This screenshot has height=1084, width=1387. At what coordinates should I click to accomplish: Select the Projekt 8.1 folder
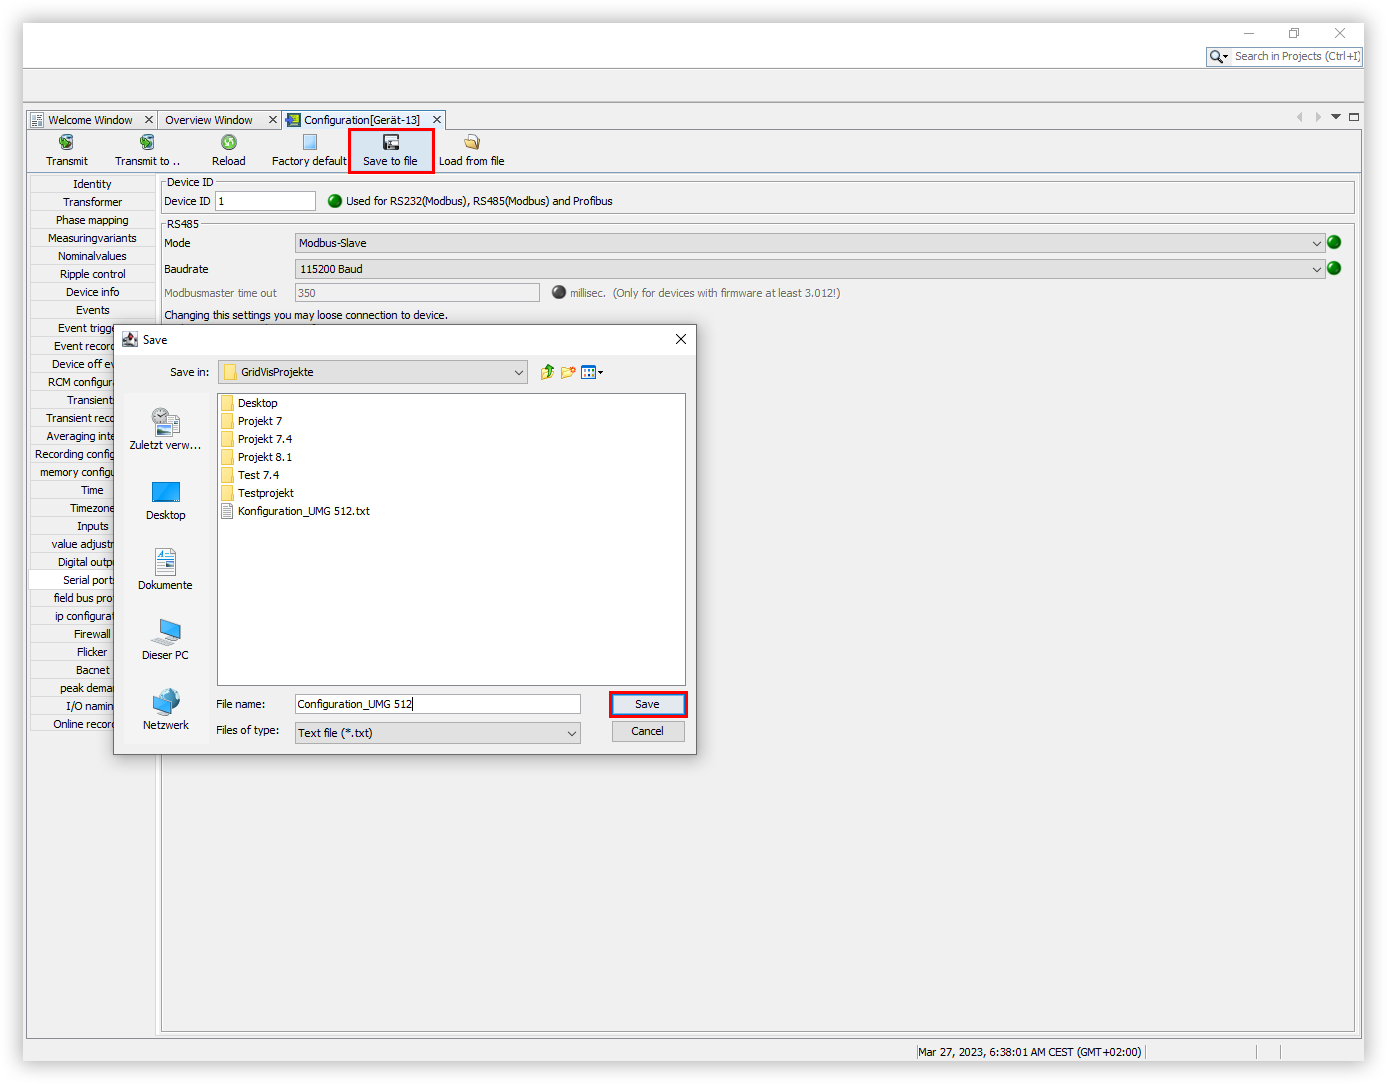click(264, 457)
